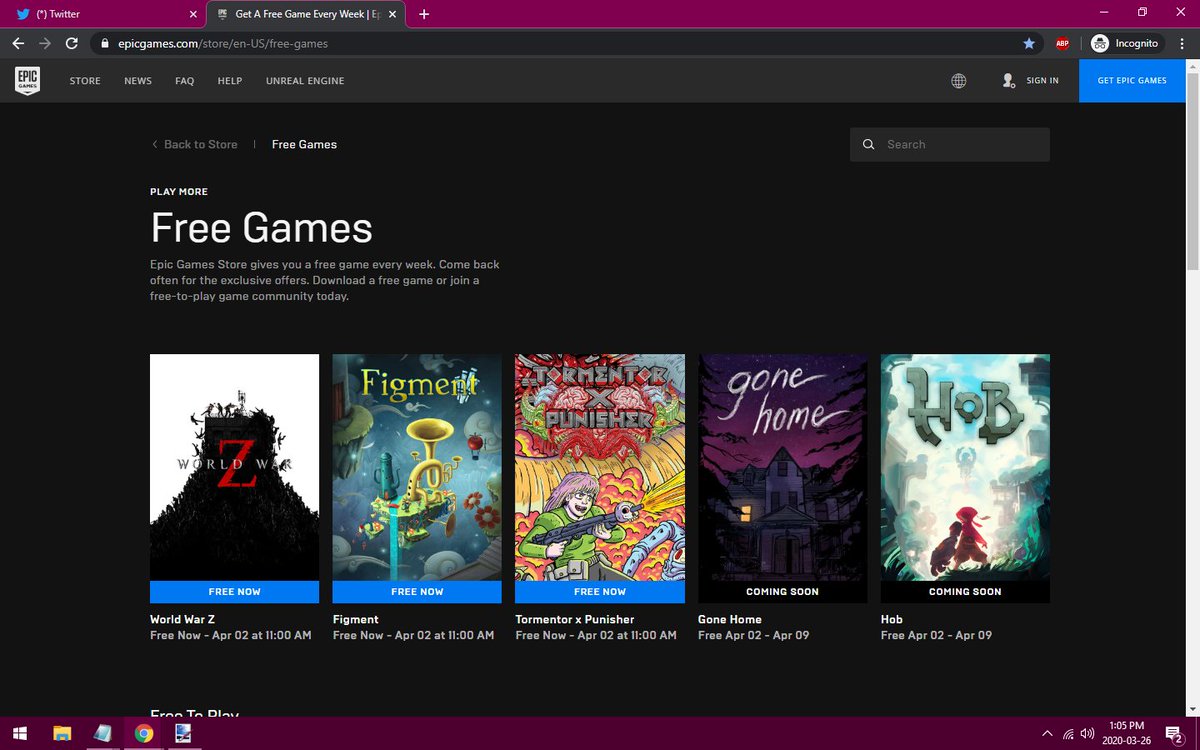Click the search magnifier icon
This screenshot has width=1200, height=750.
pos(869,144)
